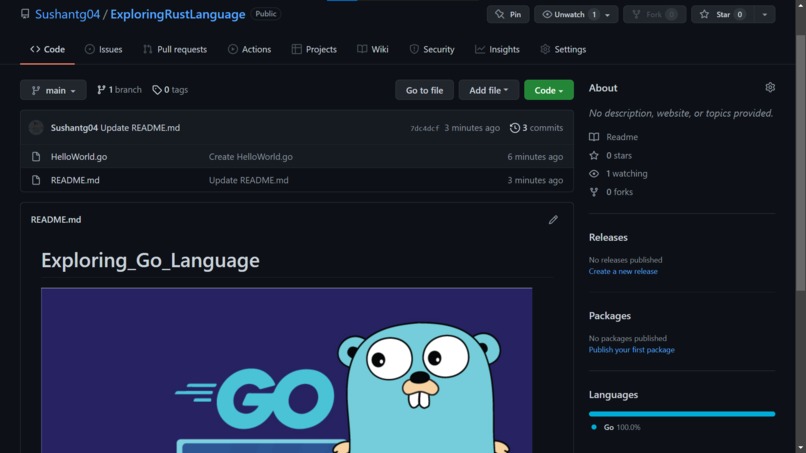
Task: View the 0 tags link
Action: coord(170,89)
